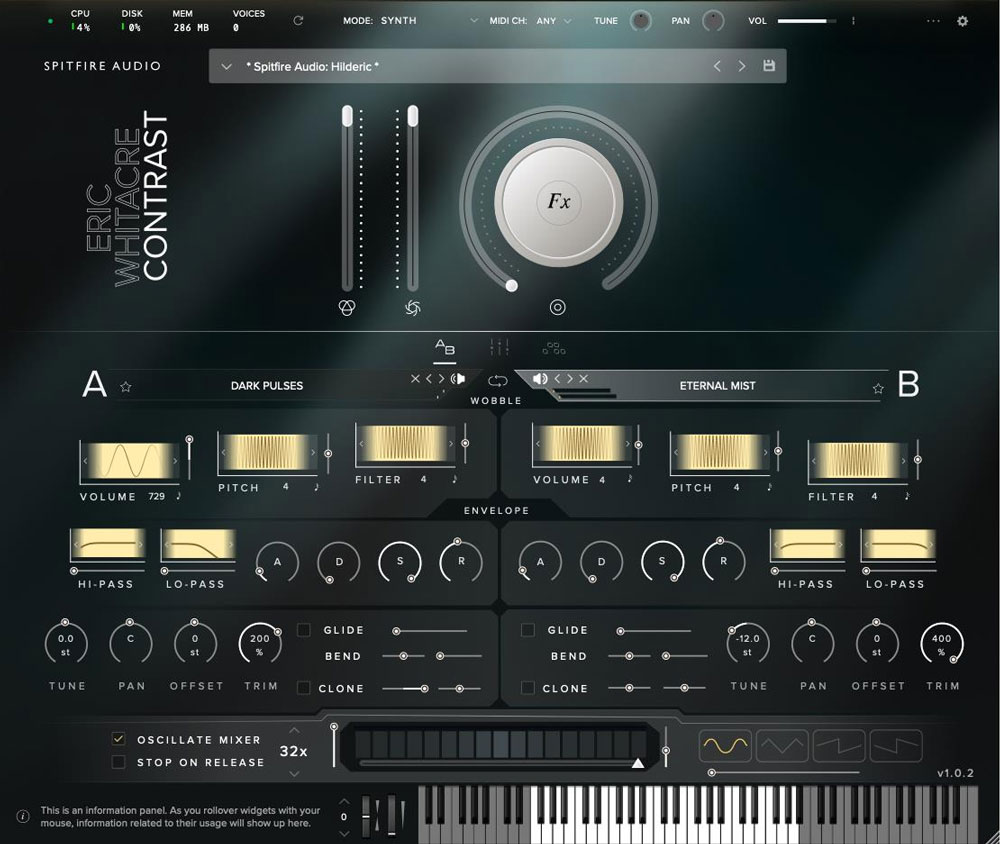Click the target circle icon below the Fx knob

pyautogui.click(x=557, y=307)
